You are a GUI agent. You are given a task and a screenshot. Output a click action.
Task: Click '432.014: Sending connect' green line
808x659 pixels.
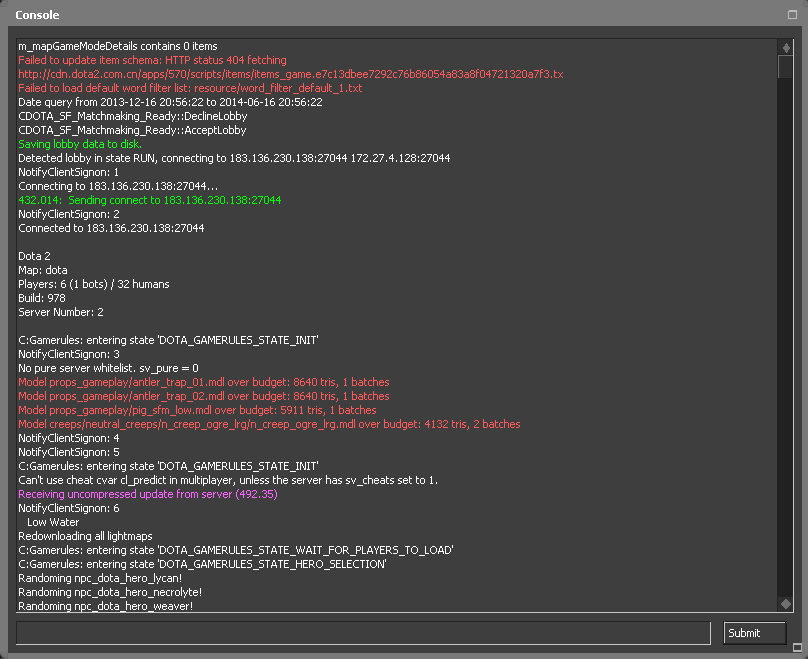tap(149, 200)
